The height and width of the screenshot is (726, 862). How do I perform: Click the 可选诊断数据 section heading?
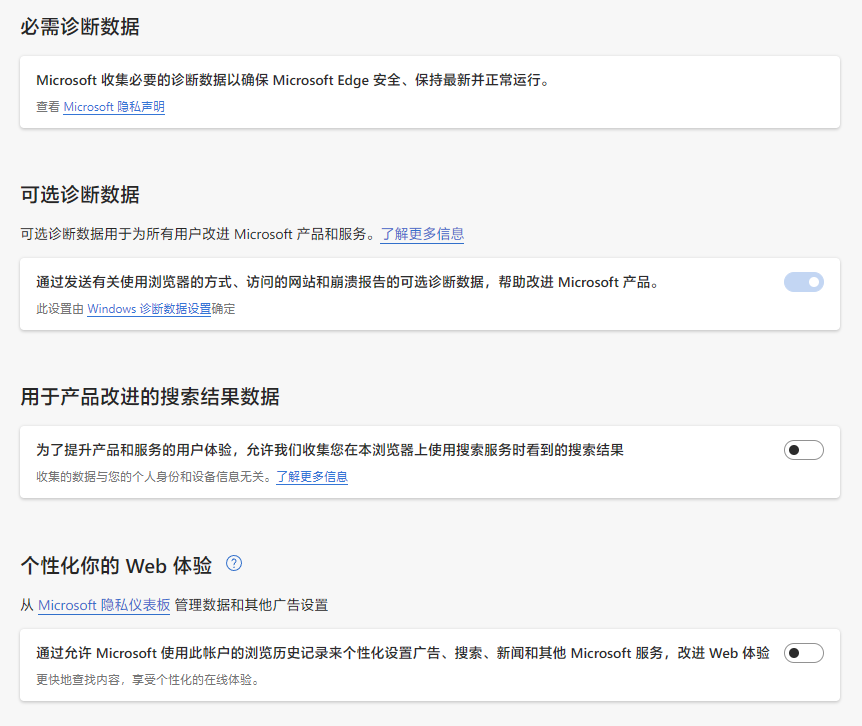tap(80, 195)
